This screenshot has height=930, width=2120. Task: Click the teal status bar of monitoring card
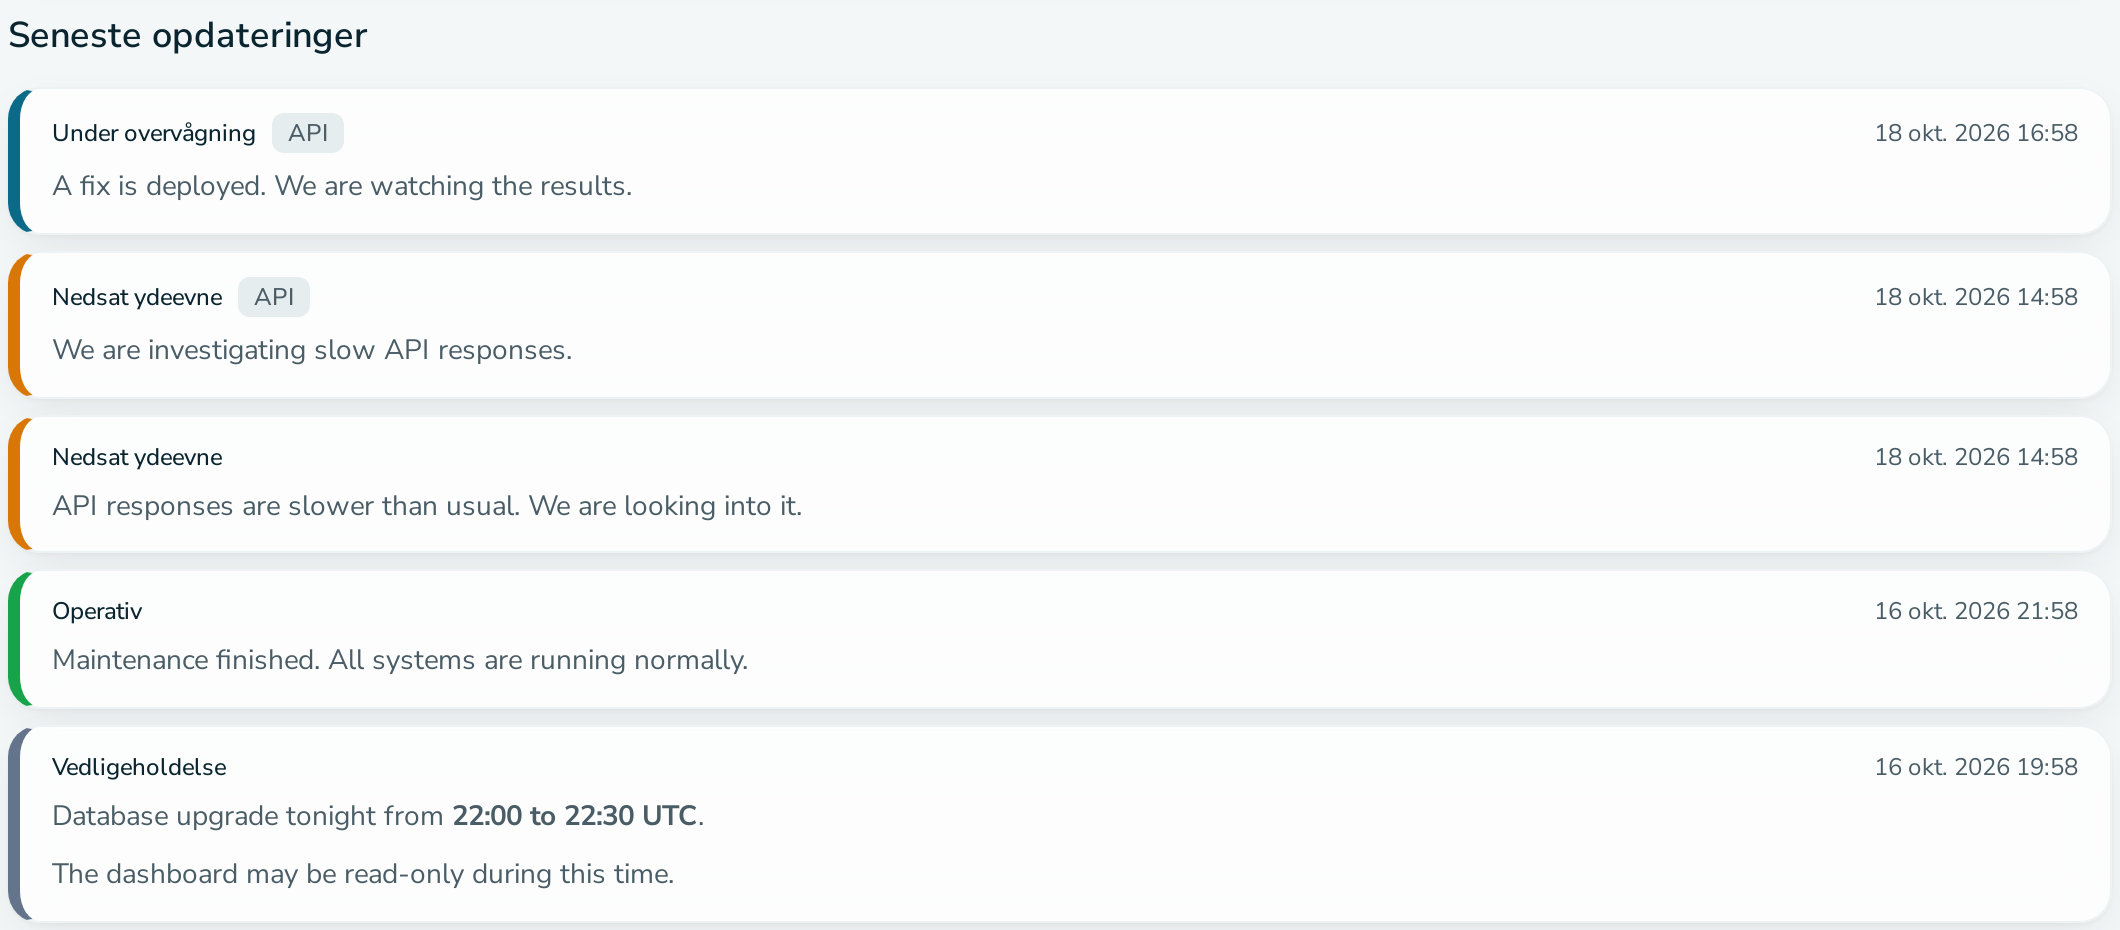pyautogui.click(x=17, y=161)
